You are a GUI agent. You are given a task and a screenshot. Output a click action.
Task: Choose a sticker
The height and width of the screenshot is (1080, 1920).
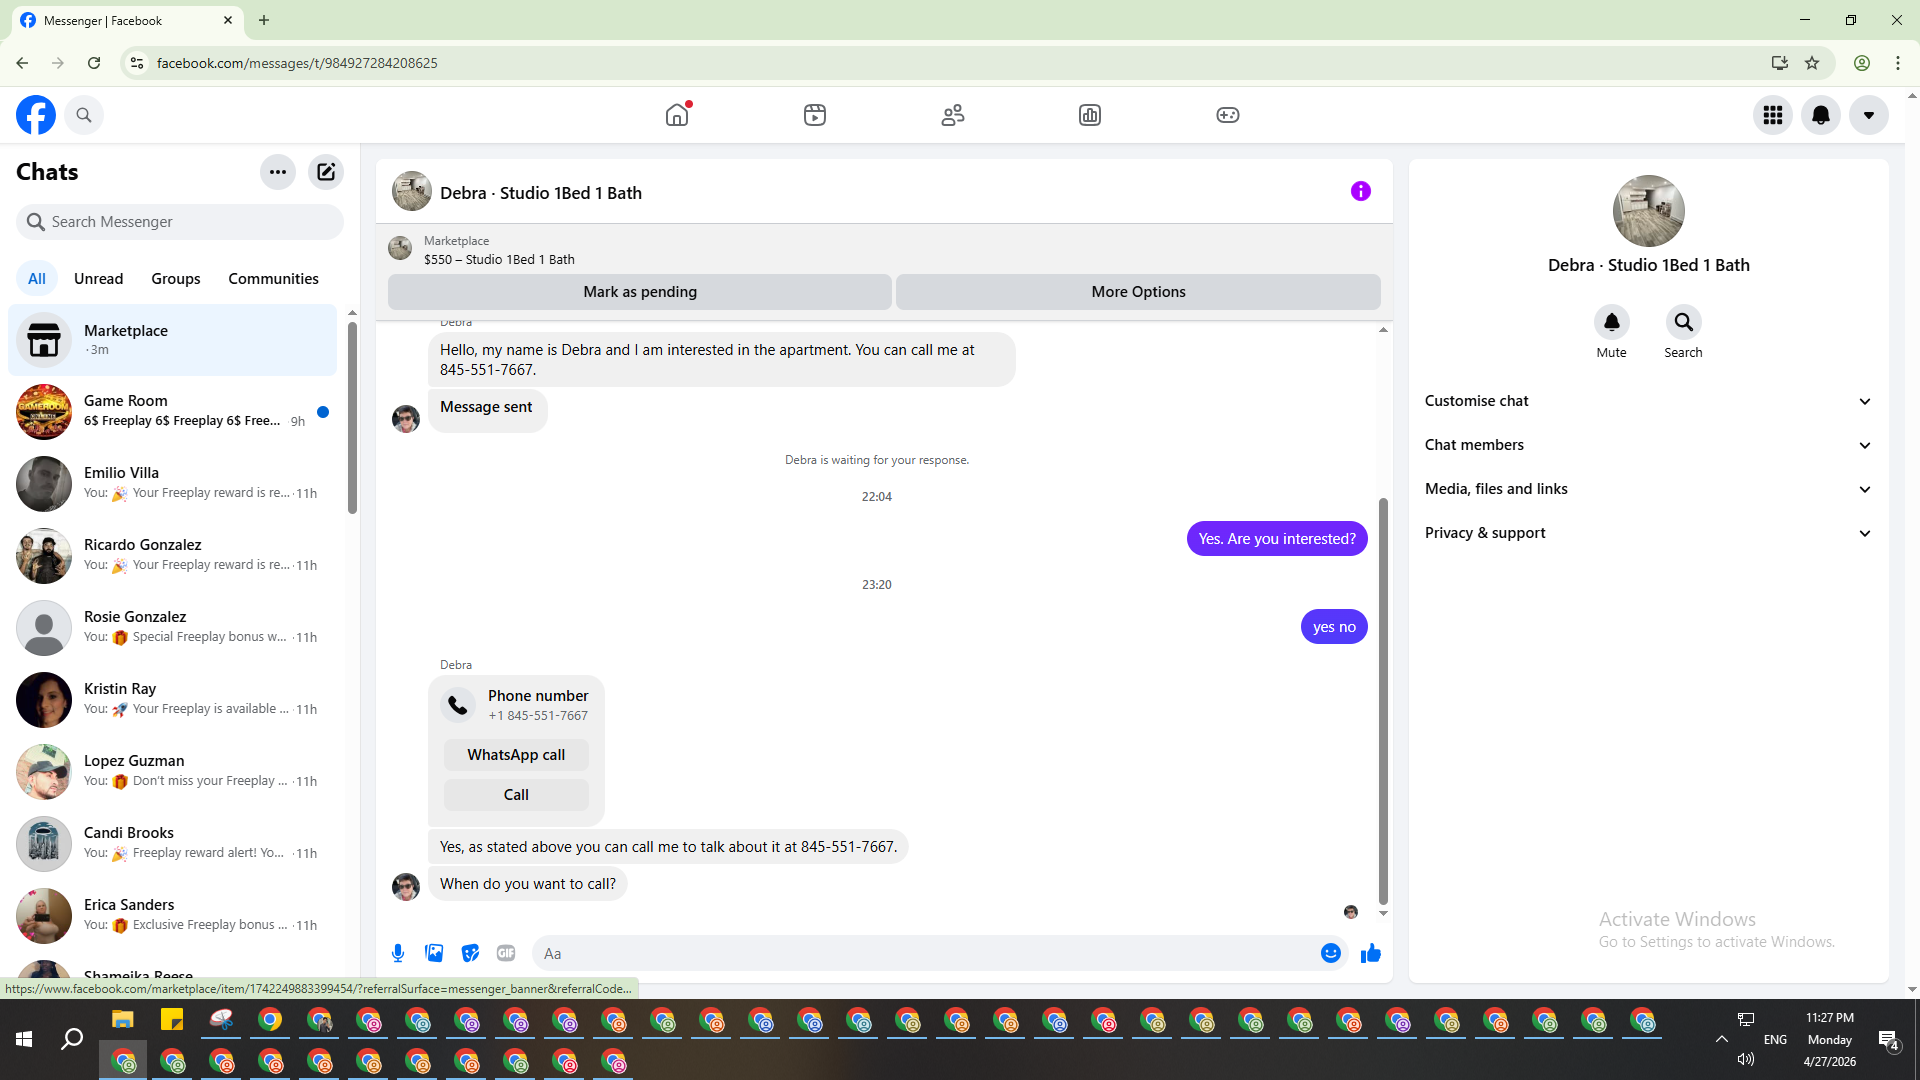tap(470, 953)
